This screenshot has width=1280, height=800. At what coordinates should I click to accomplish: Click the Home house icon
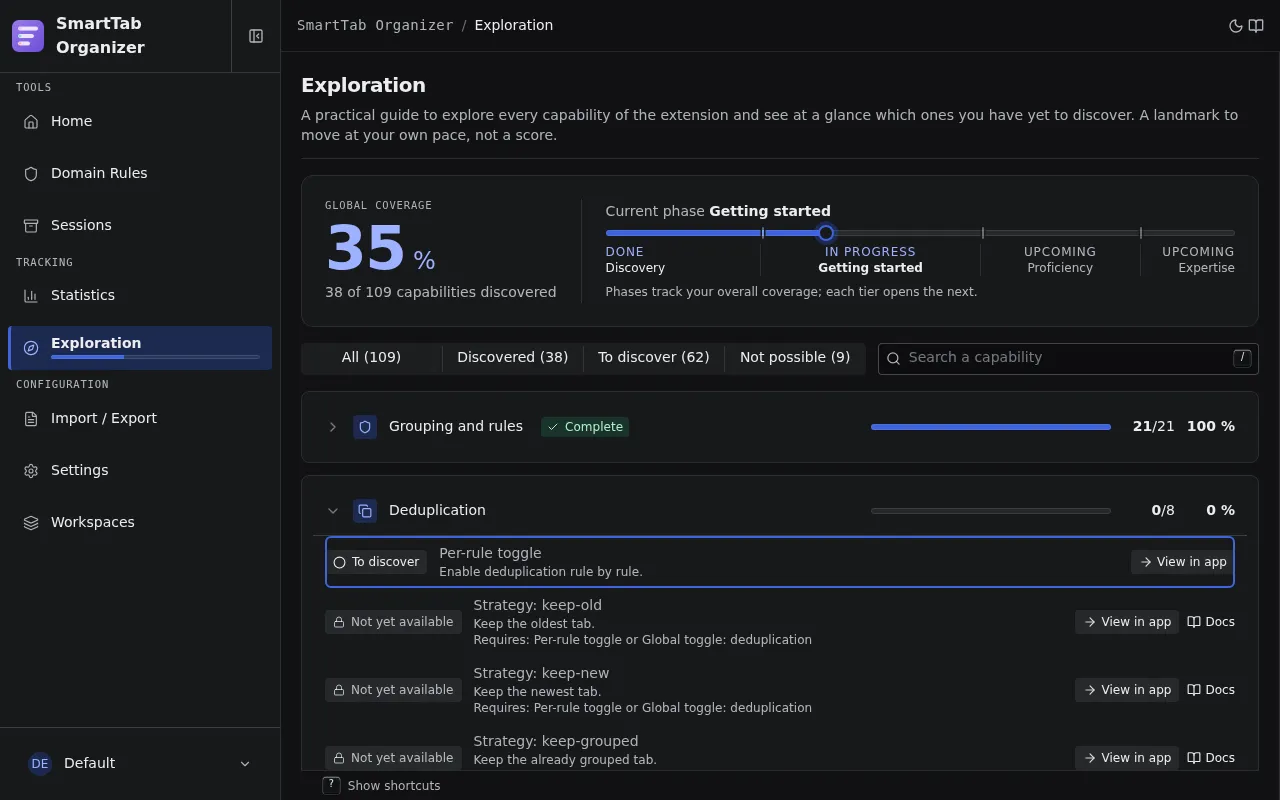(31, 122)
